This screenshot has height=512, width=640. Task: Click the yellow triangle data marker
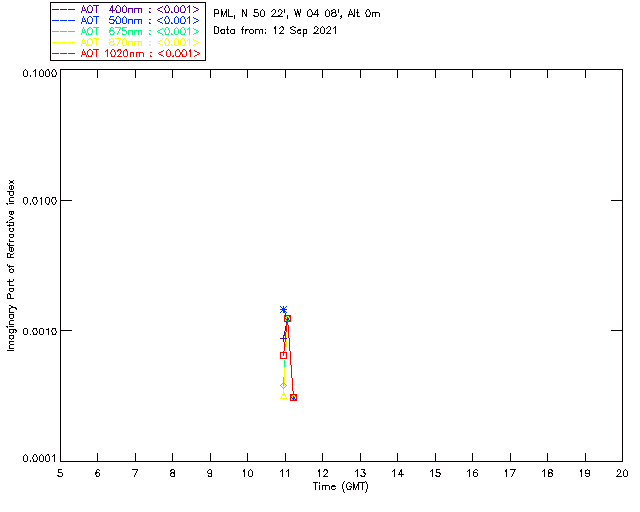pos(283,396)
